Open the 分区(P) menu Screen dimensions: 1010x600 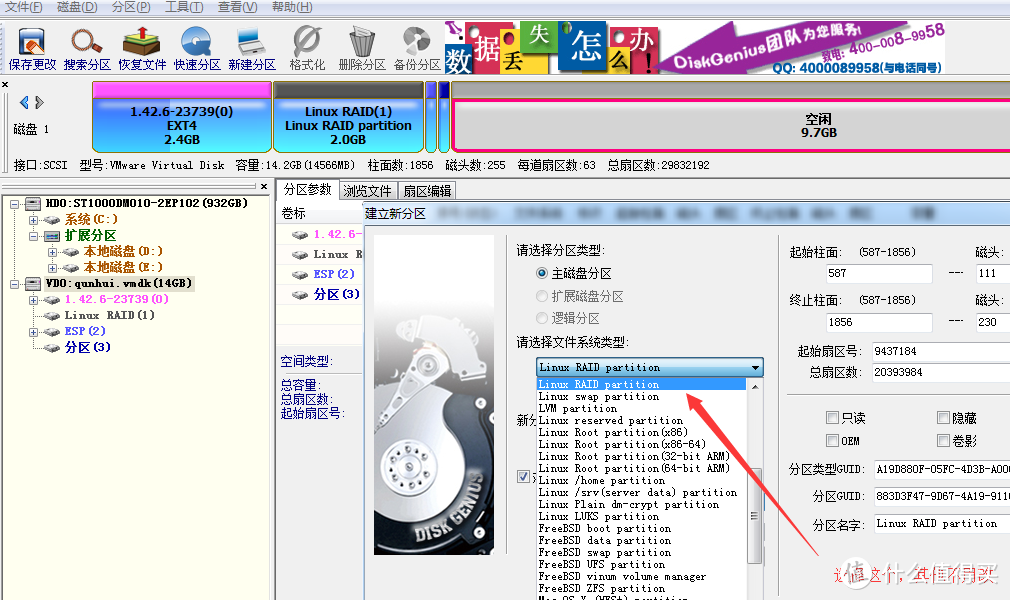[x=131, y=7]
